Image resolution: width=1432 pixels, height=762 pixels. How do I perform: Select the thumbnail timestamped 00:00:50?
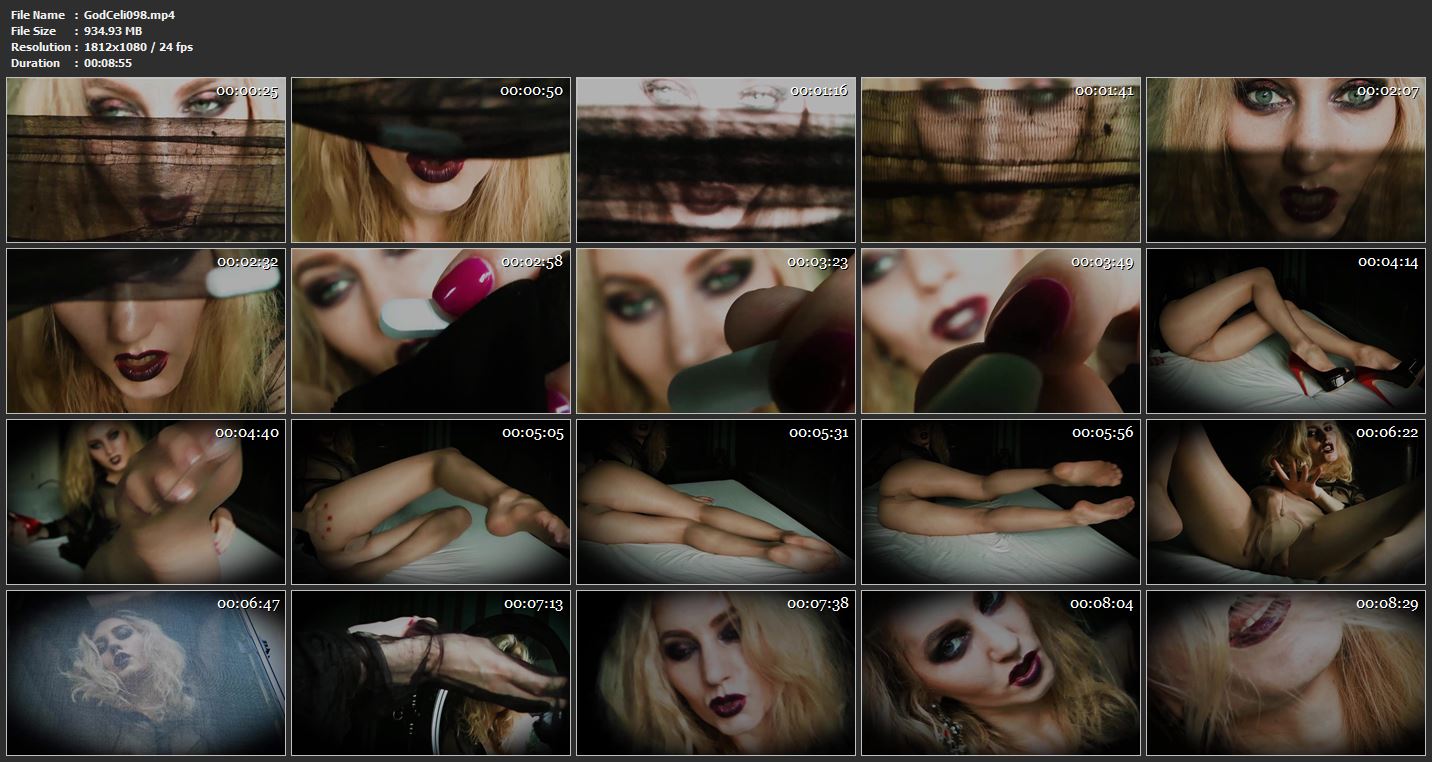pos(431,160)
